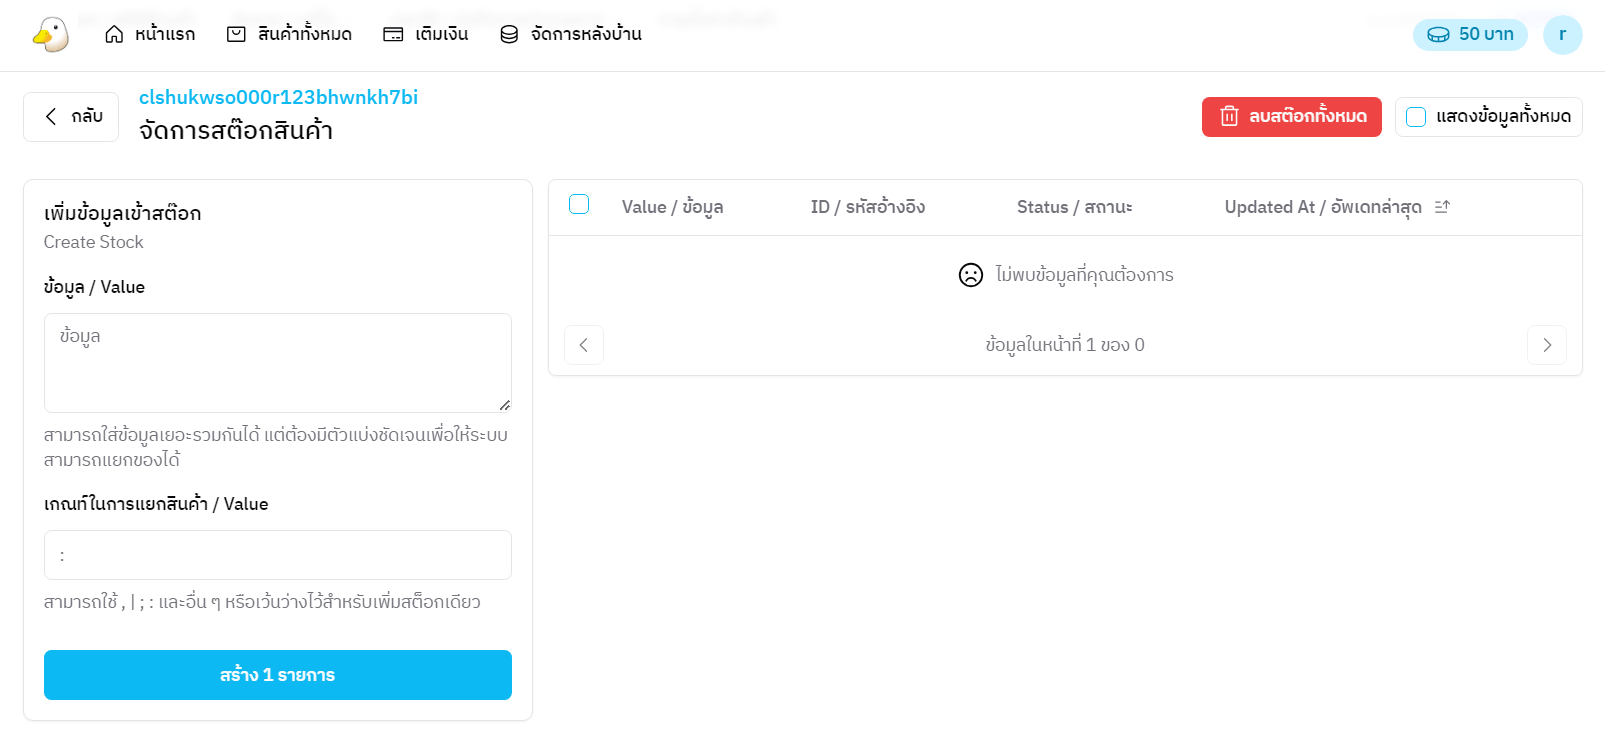Click the จัดการหลังบ้าน database icon
The width and height of the screenshot is (1605, 745).
click(509, 34)
